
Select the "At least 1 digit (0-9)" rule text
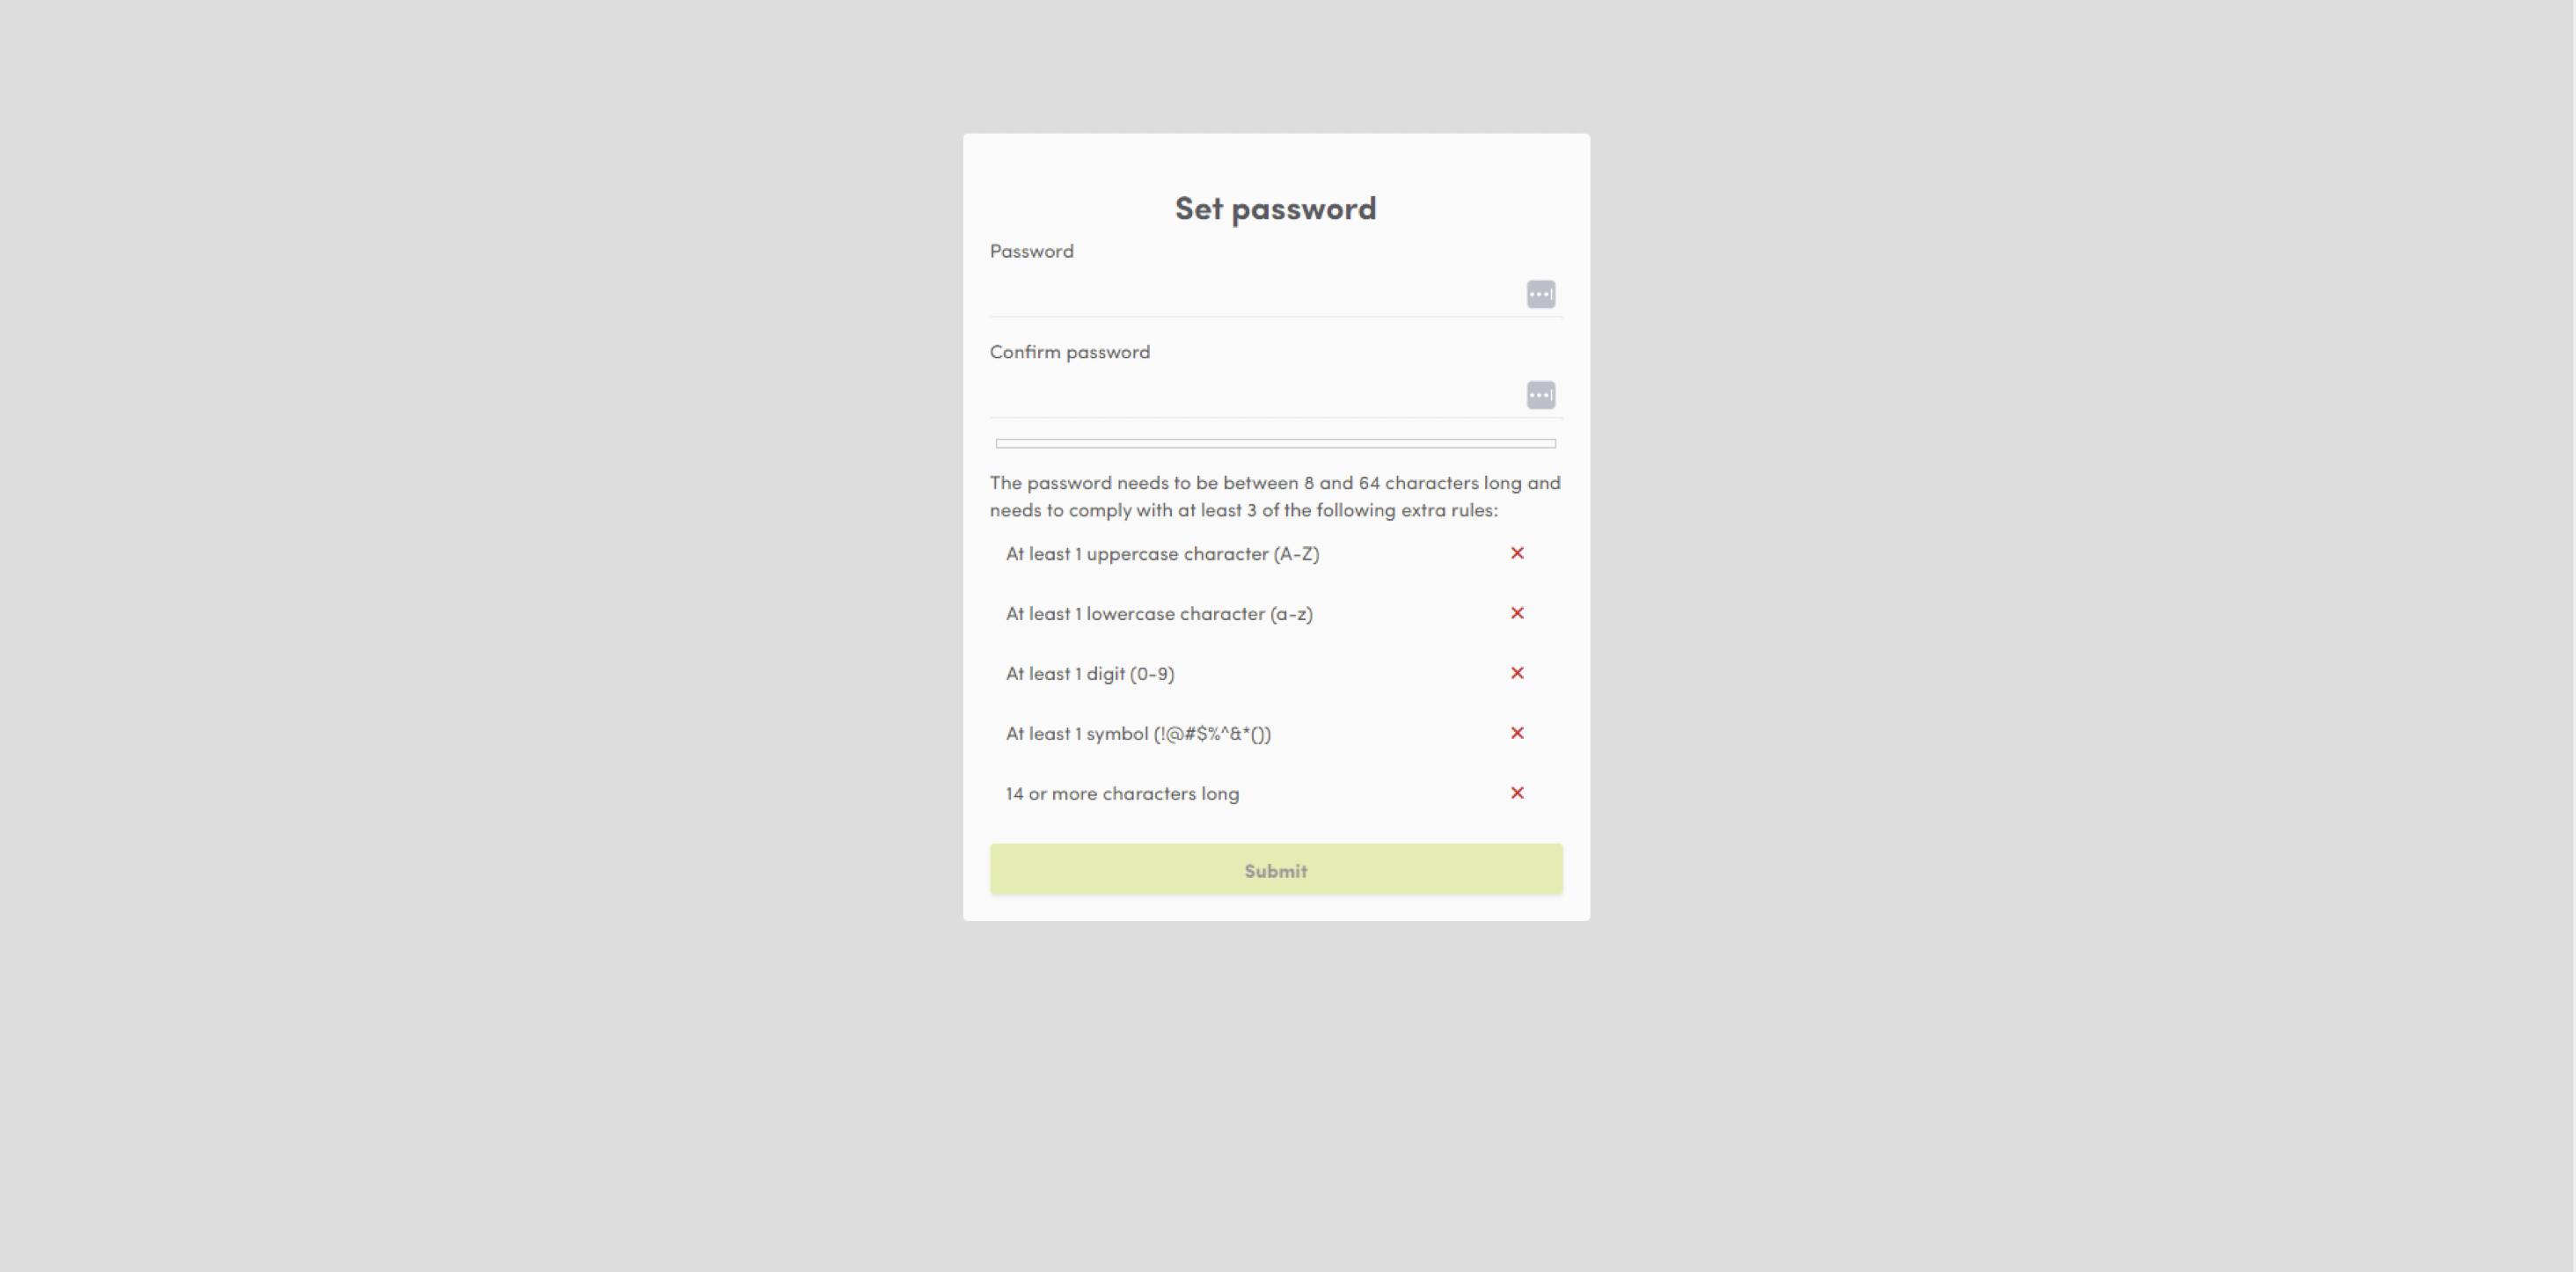coord(1090,674)
